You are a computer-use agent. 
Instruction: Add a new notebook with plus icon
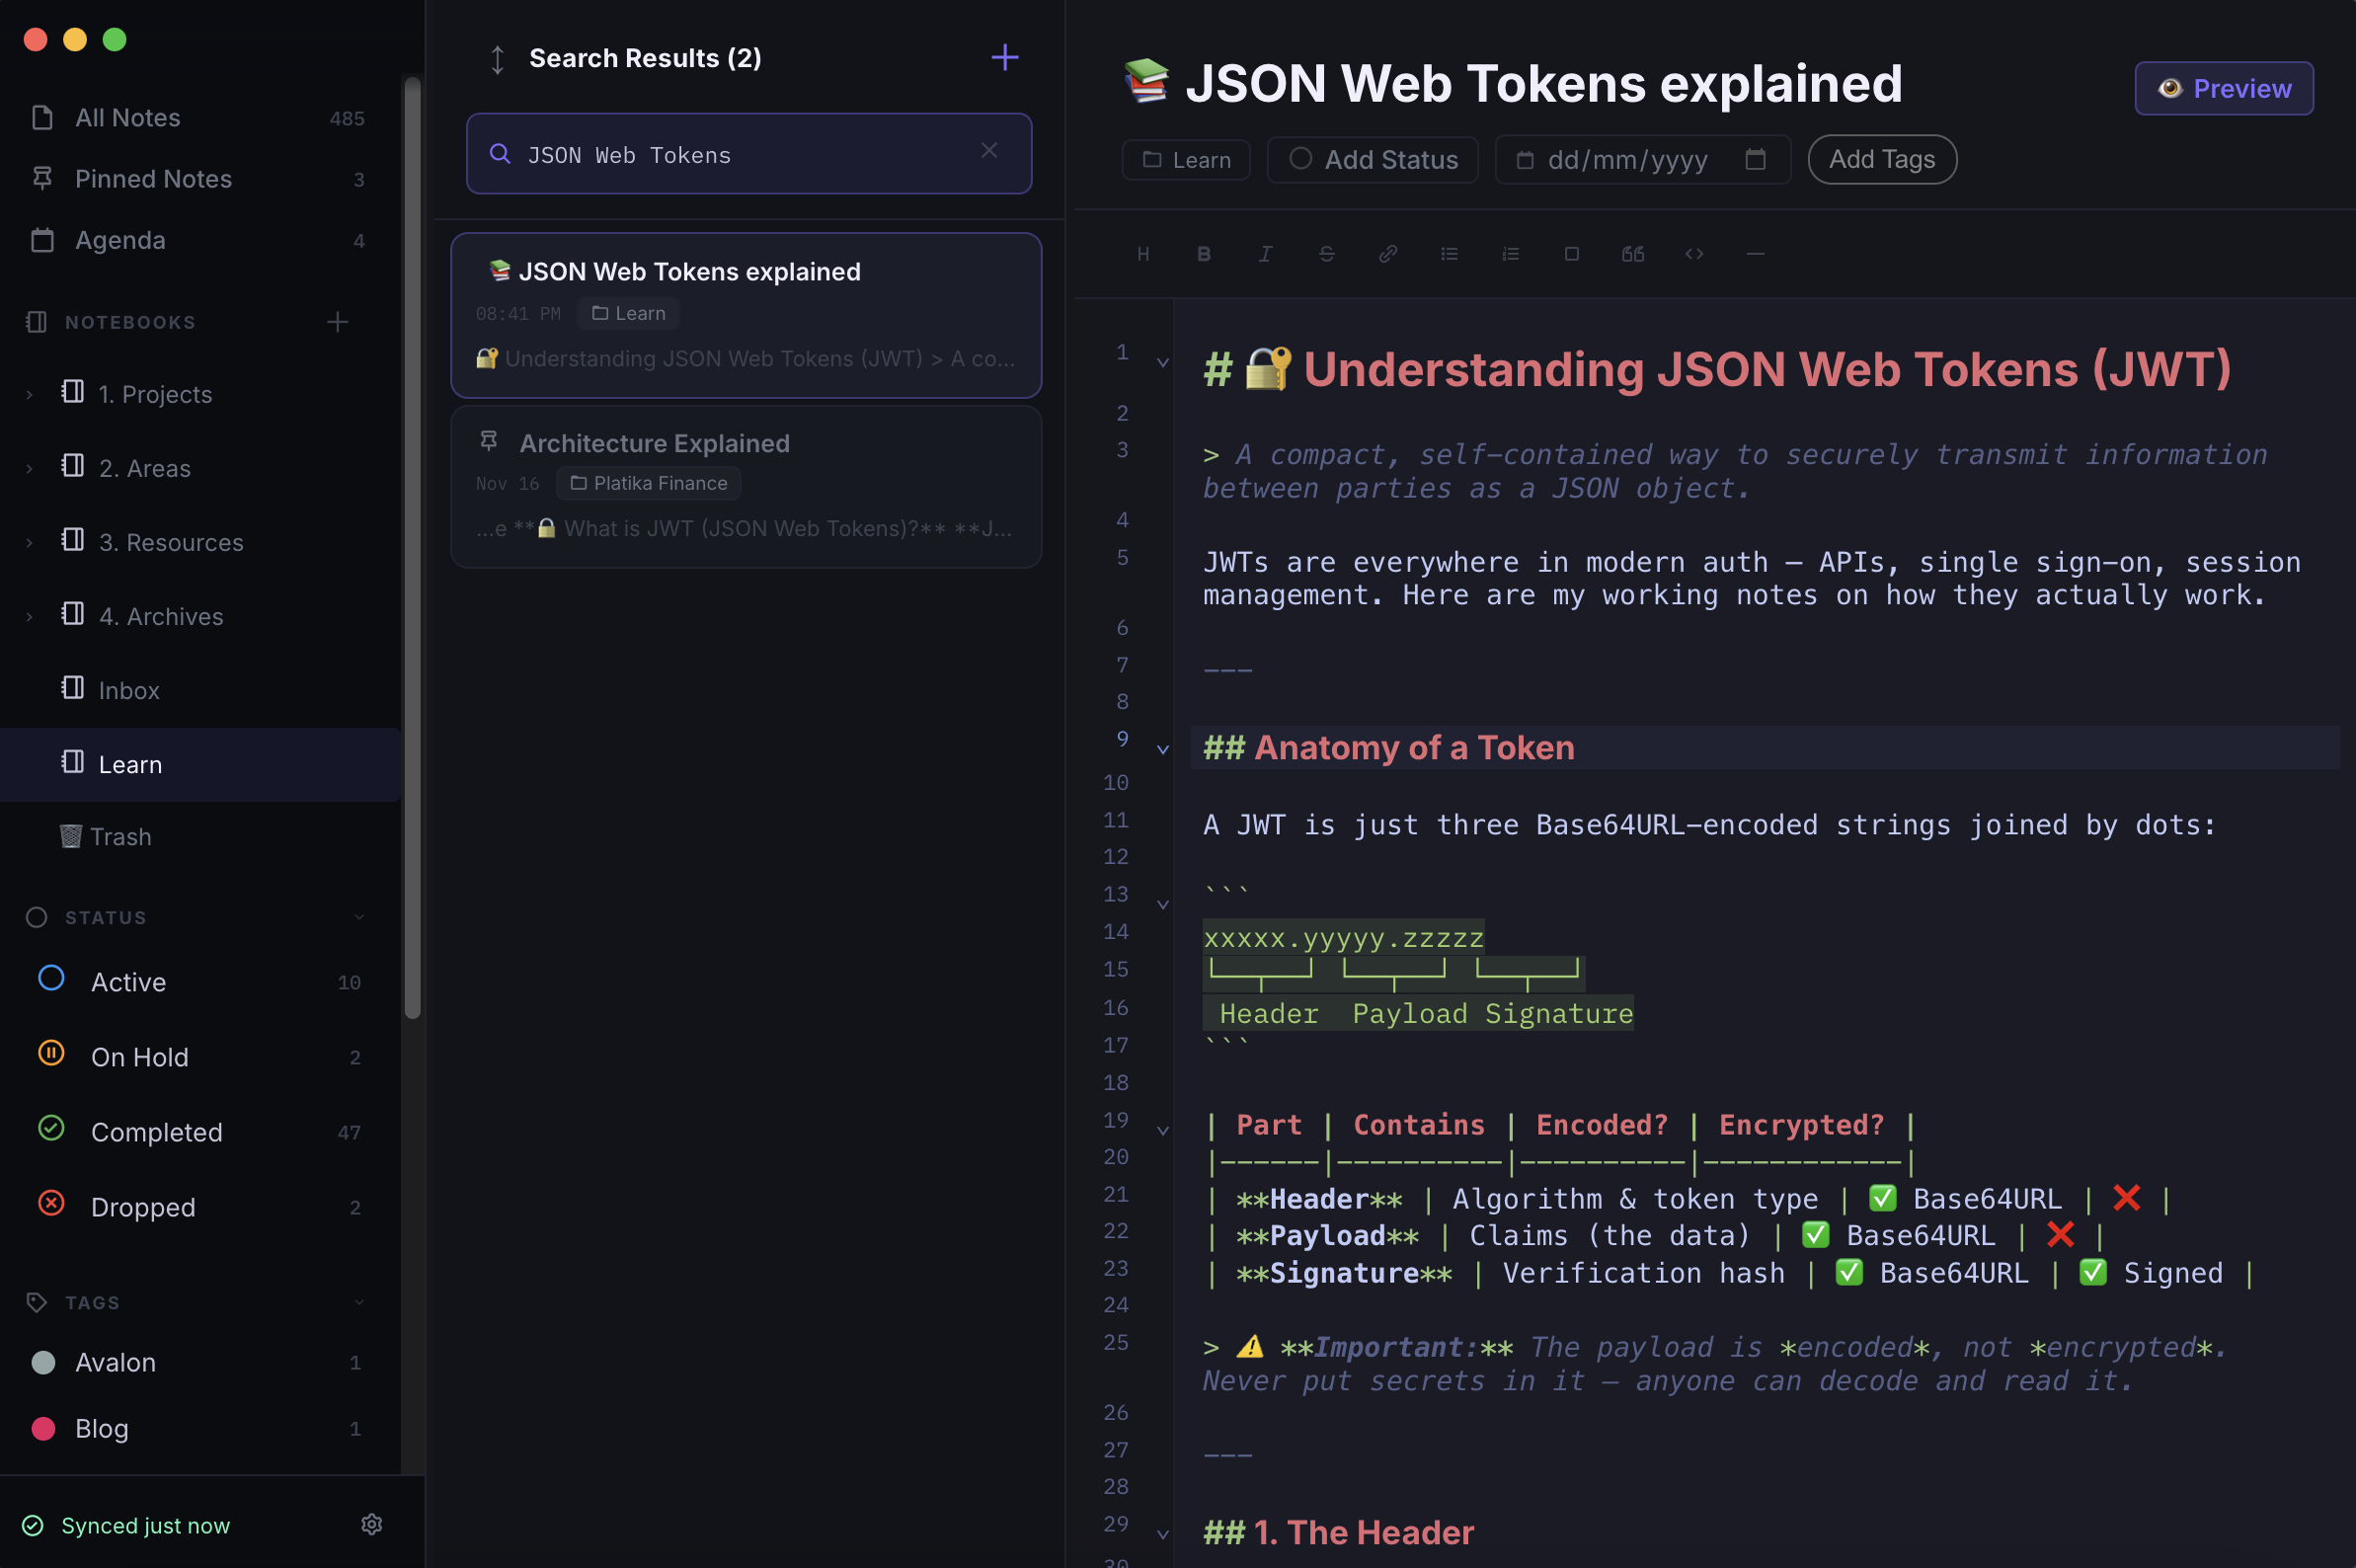337,322
